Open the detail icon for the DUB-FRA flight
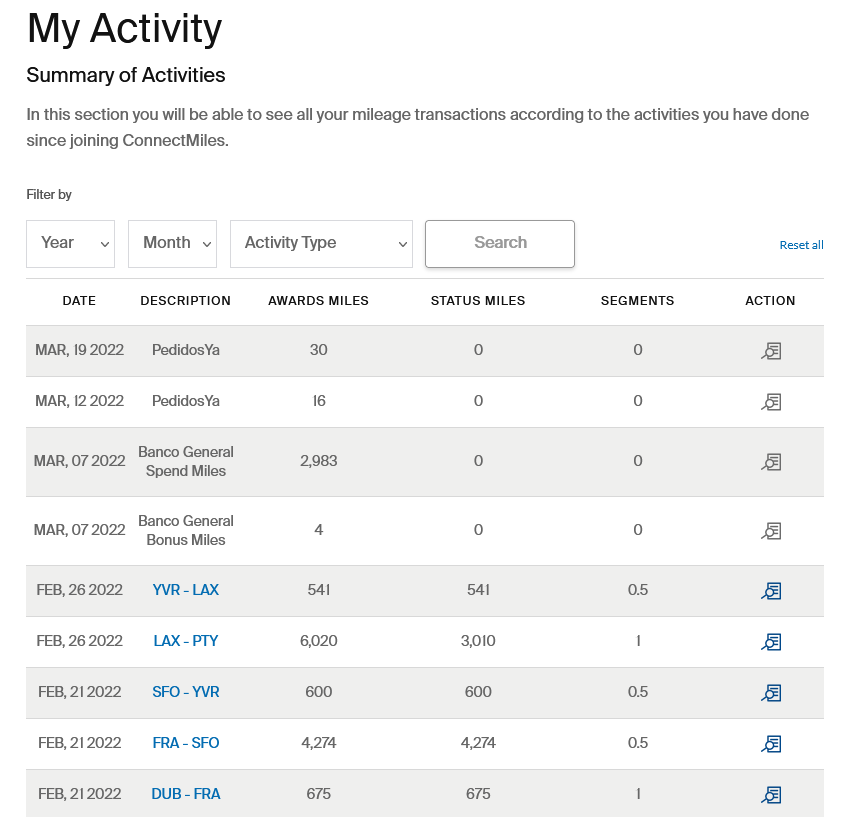This screenshot has height=817, width=855. click(x=770, y=795)
